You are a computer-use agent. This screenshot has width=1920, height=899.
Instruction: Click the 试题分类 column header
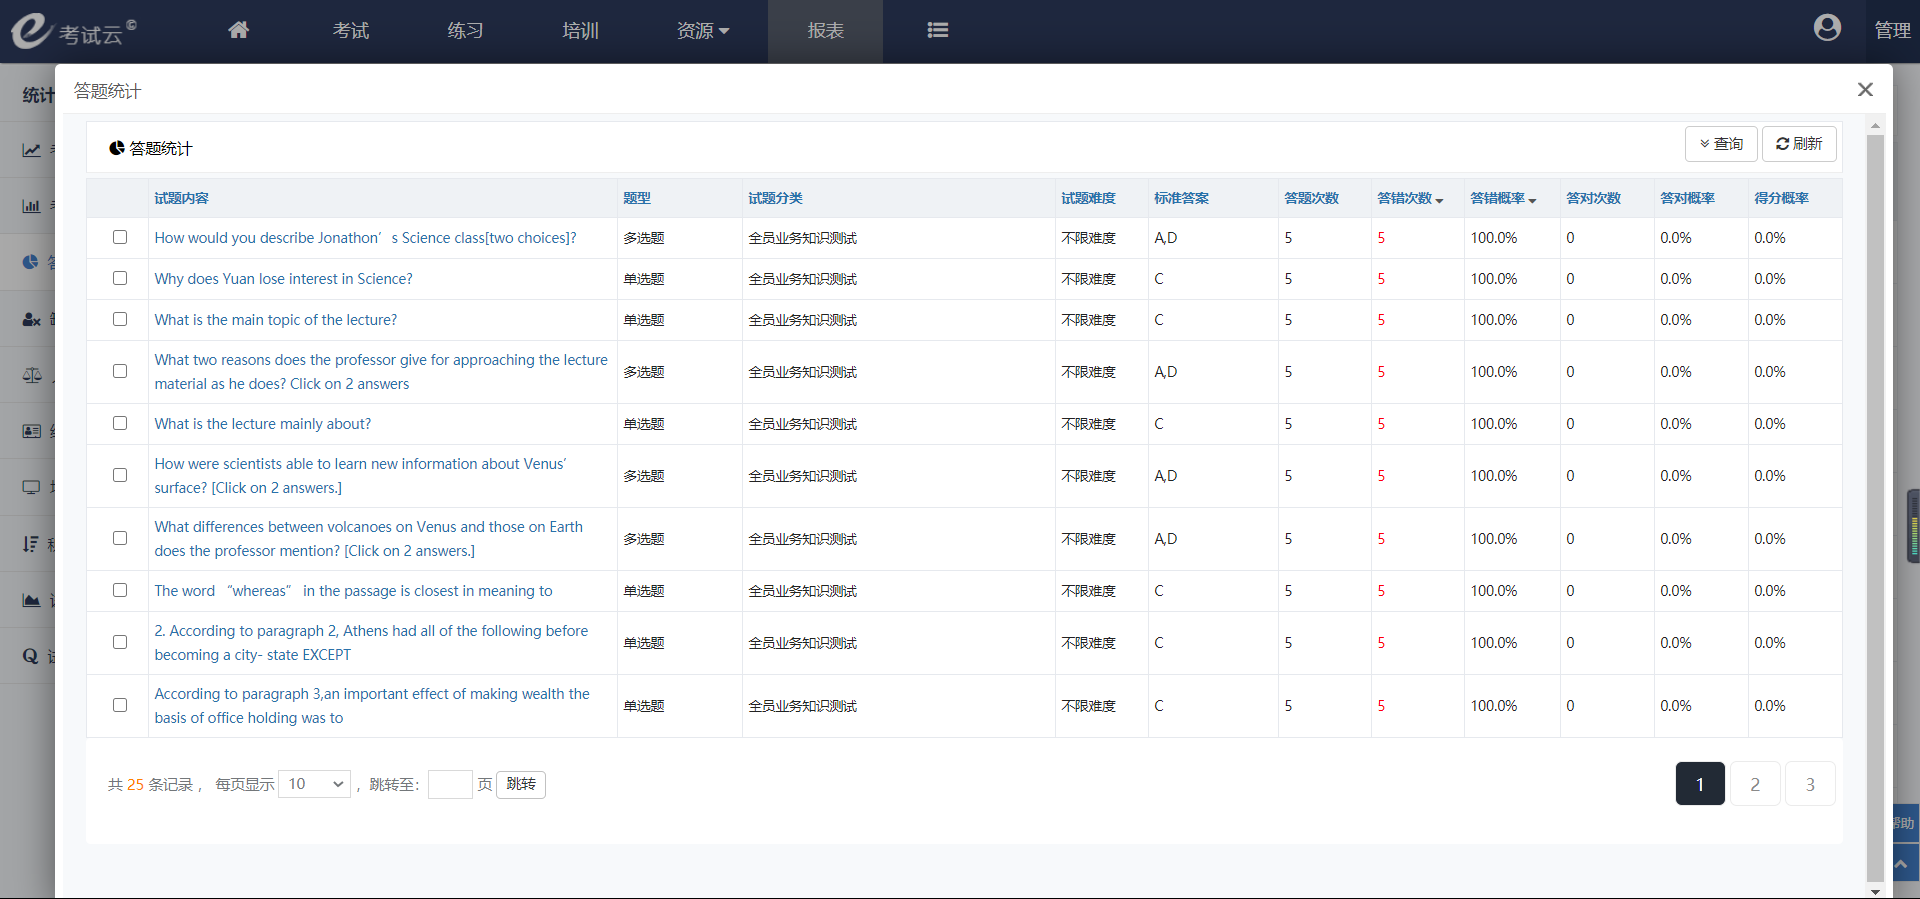pos(775,198)
